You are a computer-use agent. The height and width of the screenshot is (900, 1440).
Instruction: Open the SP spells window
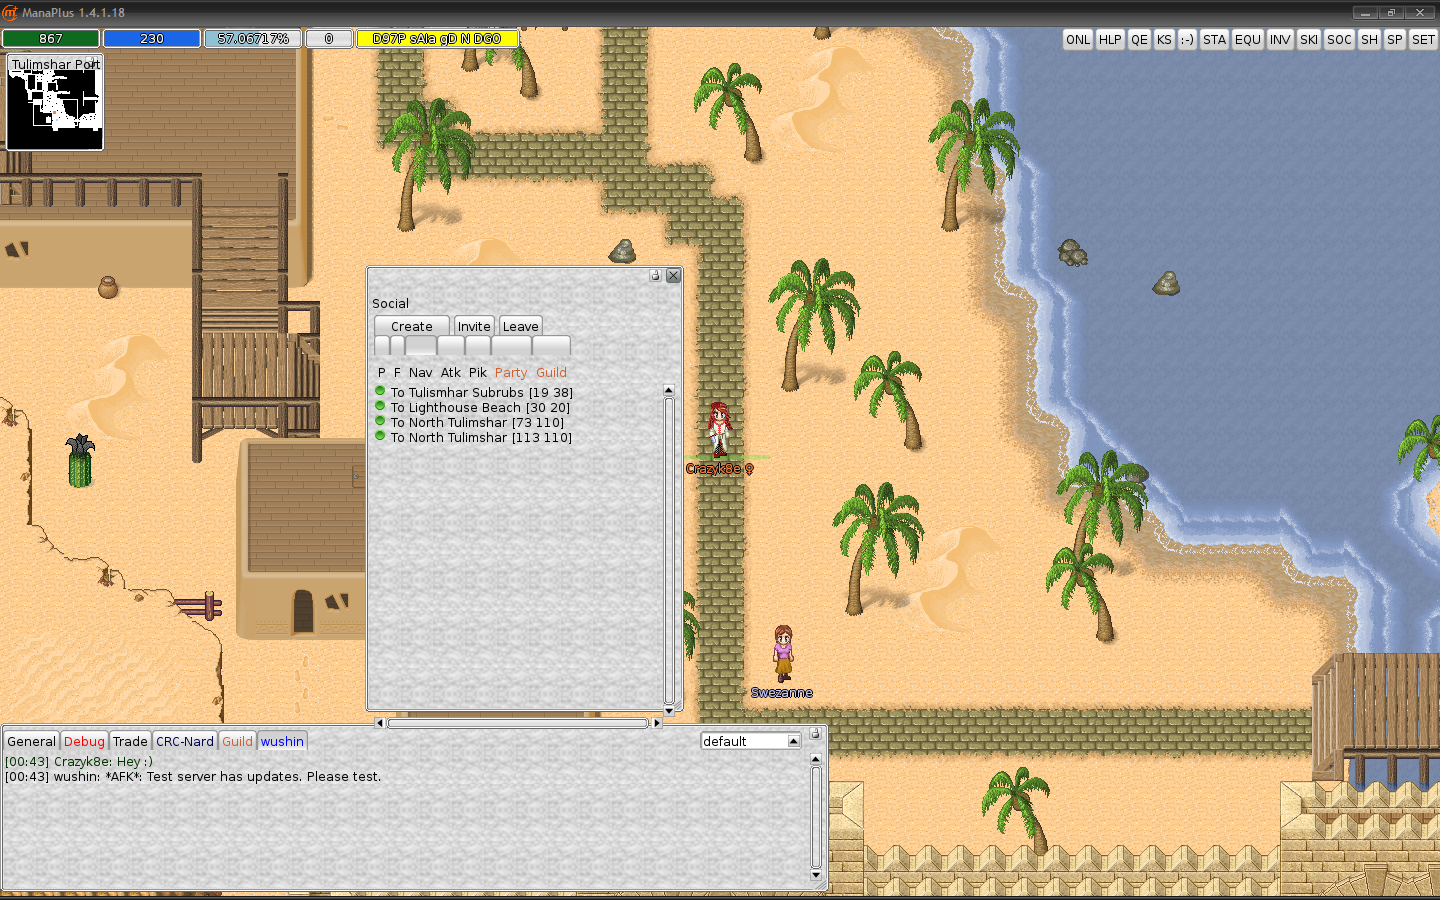coord(1395,39)
